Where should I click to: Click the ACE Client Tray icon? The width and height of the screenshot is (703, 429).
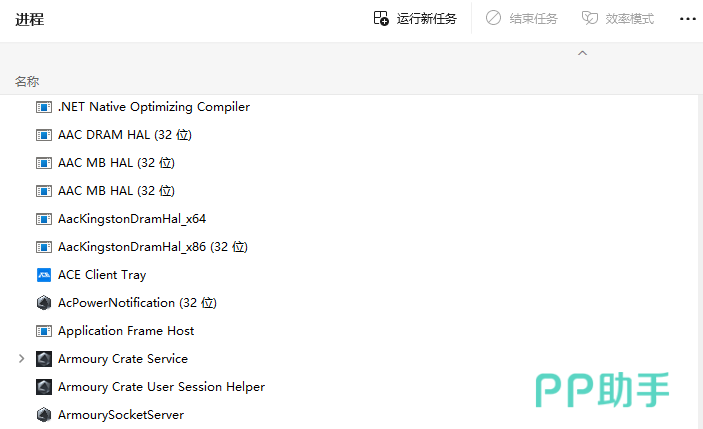[44, 275]
